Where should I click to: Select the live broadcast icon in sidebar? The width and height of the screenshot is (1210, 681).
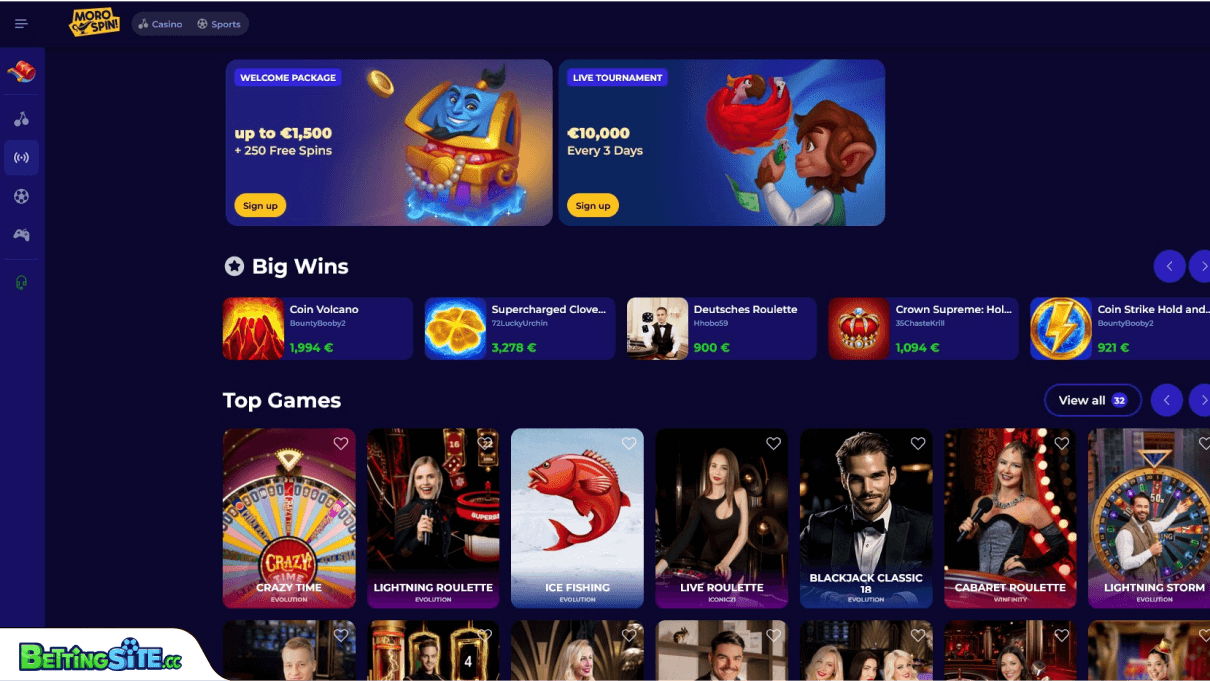pos(21,158)
